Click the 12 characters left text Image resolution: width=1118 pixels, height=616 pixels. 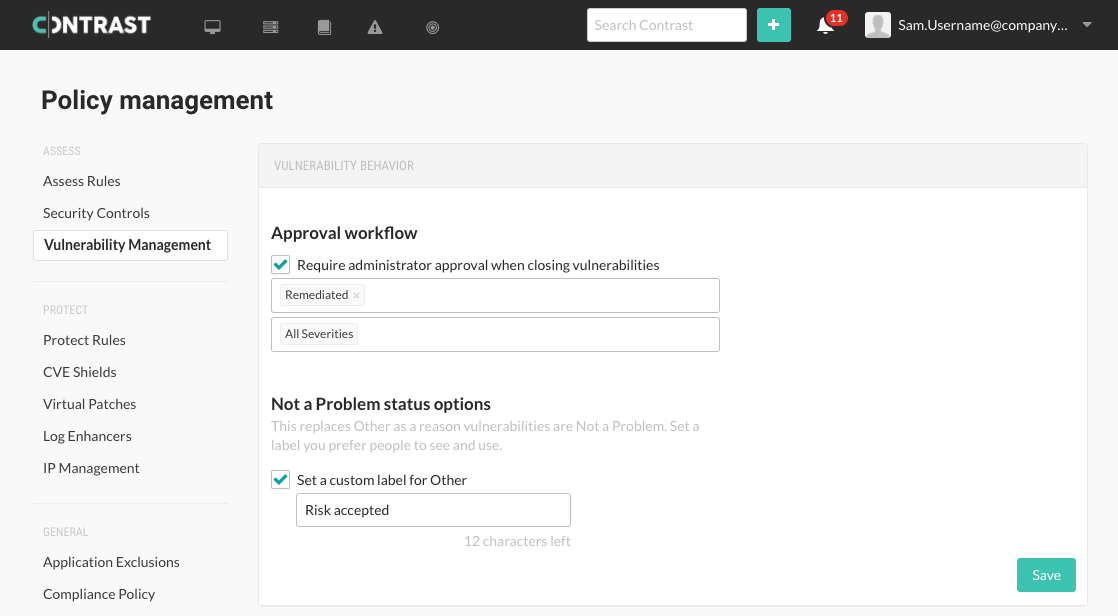517,541
